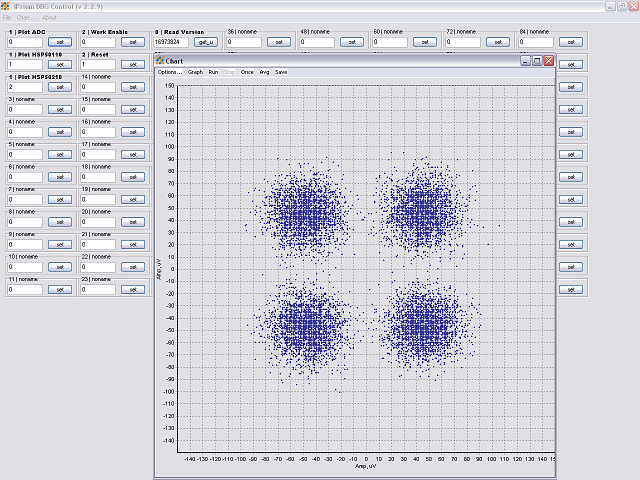640x480 pixels.
Task: Click set button for 11 | noname
Action: [x=60, y=289]
